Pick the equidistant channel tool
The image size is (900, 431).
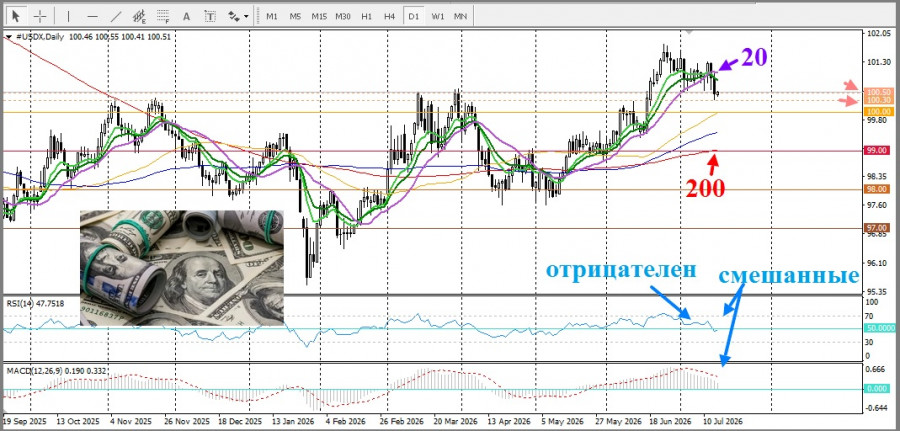(139, 16)
